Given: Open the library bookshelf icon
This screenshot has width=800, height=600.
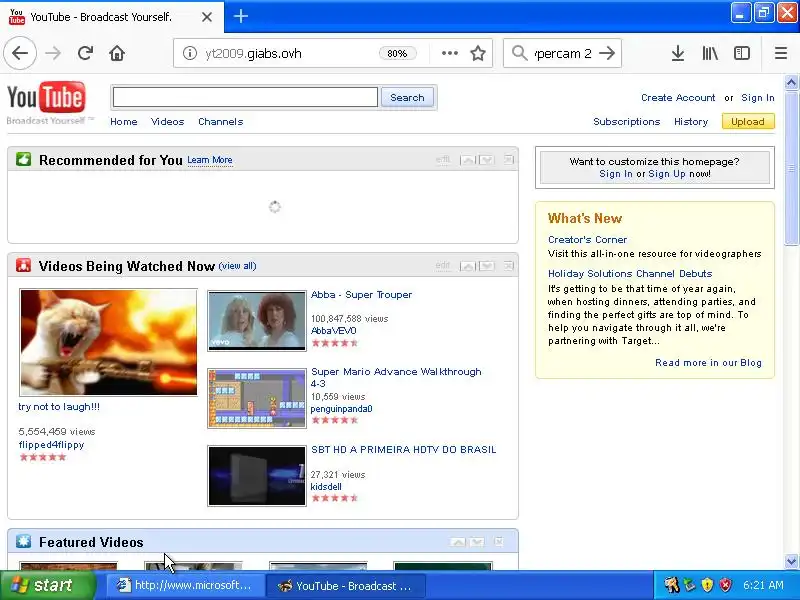Looking at the screenshot, I should 710,53.
